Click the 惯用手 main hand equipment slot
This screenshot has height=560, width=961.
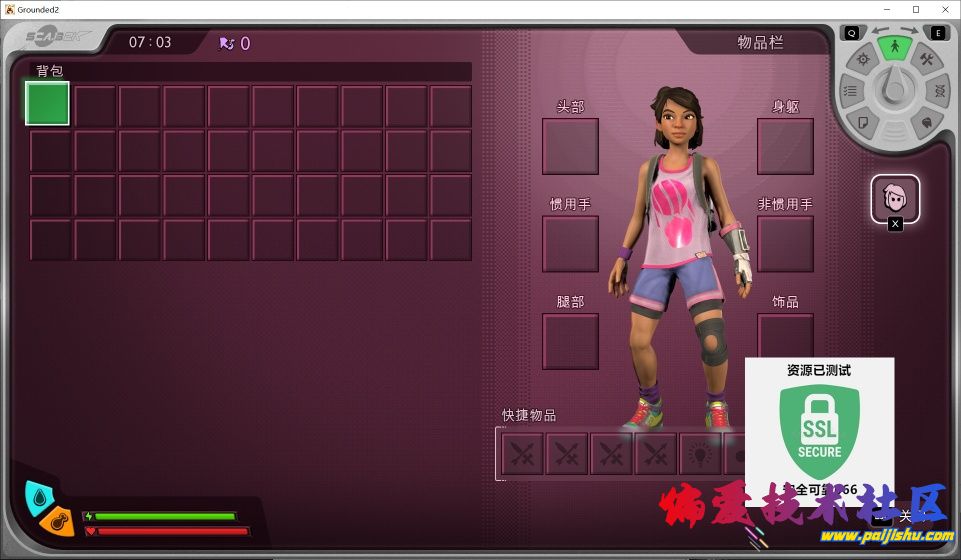(570, 244)
